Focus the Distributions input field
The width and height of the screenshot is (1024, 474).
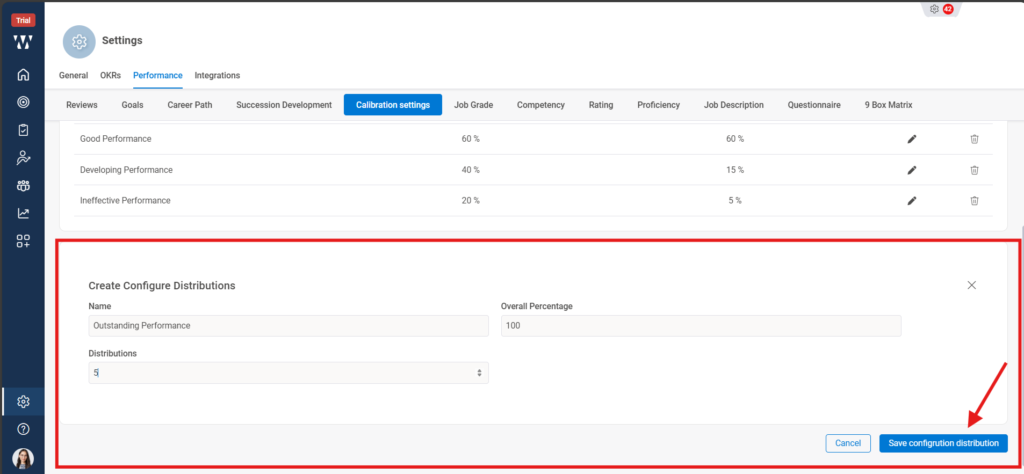pyautogui.click(x=288, y=373)
